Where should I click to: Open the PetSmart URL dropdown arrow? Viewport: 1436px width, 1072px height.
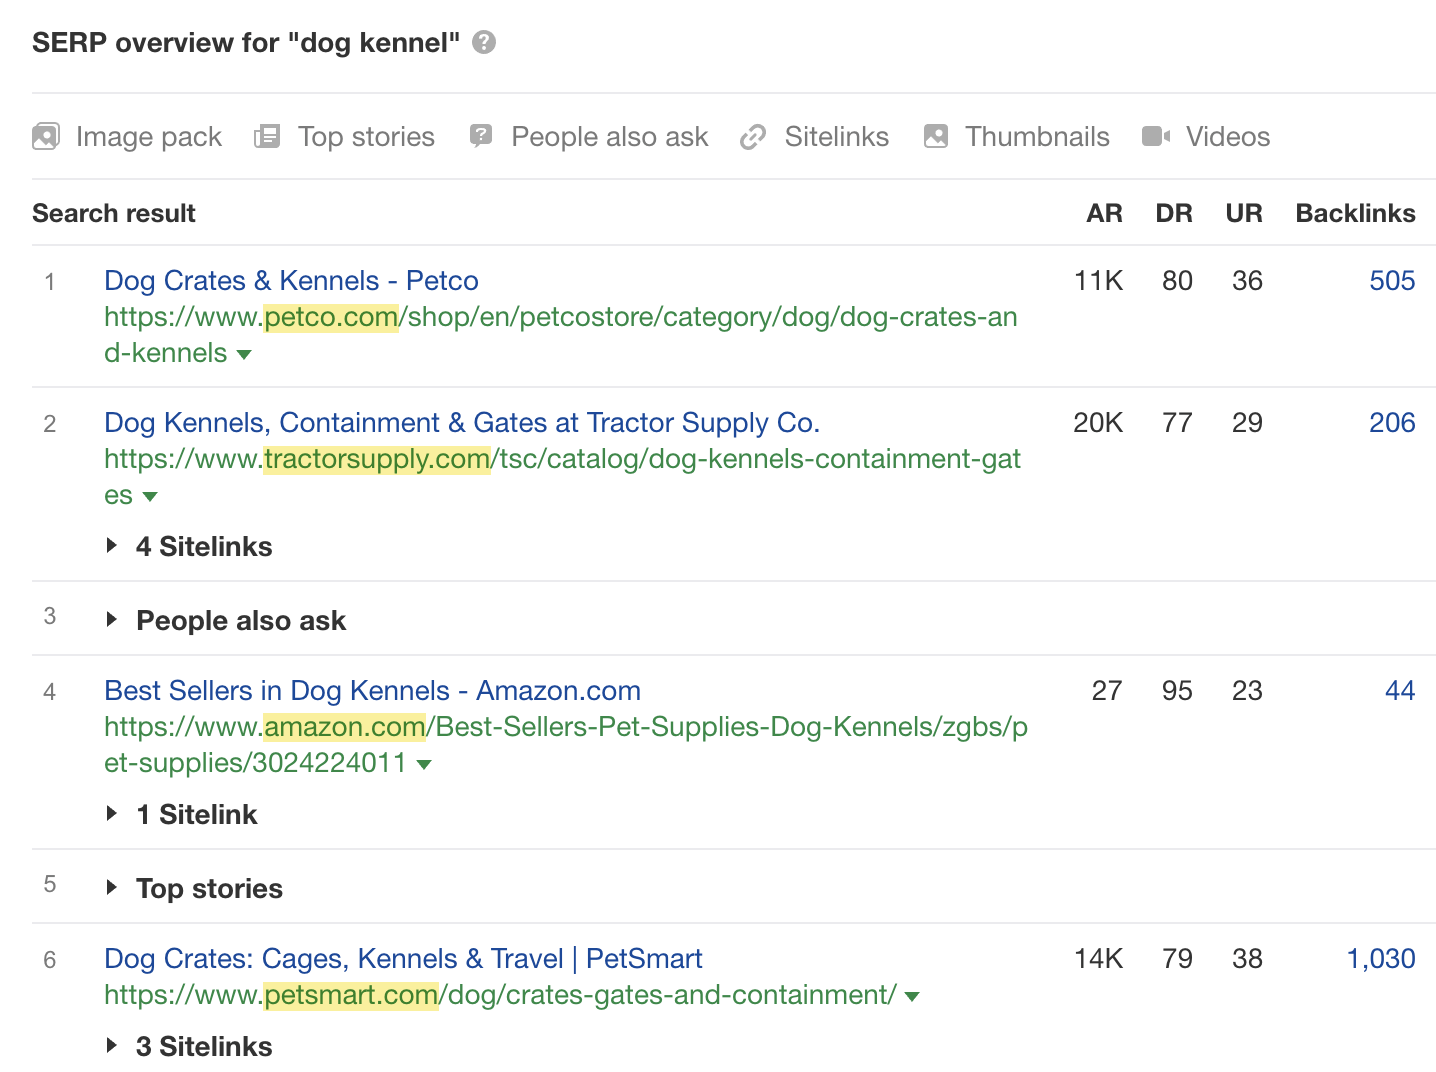pos(911,996)
